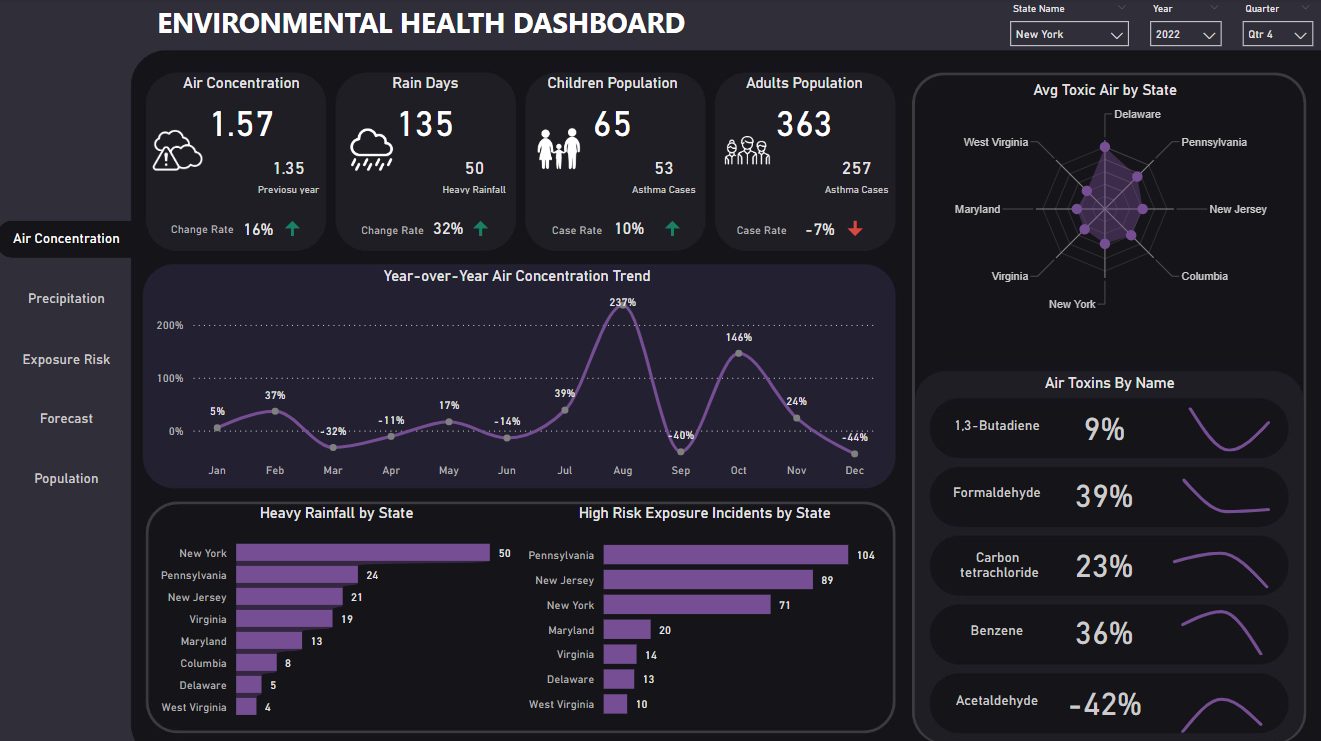Screen dimensions: 1321x741
Task: Click the 1,3-Butadiene sparkline
Action: click(1229, 429)
